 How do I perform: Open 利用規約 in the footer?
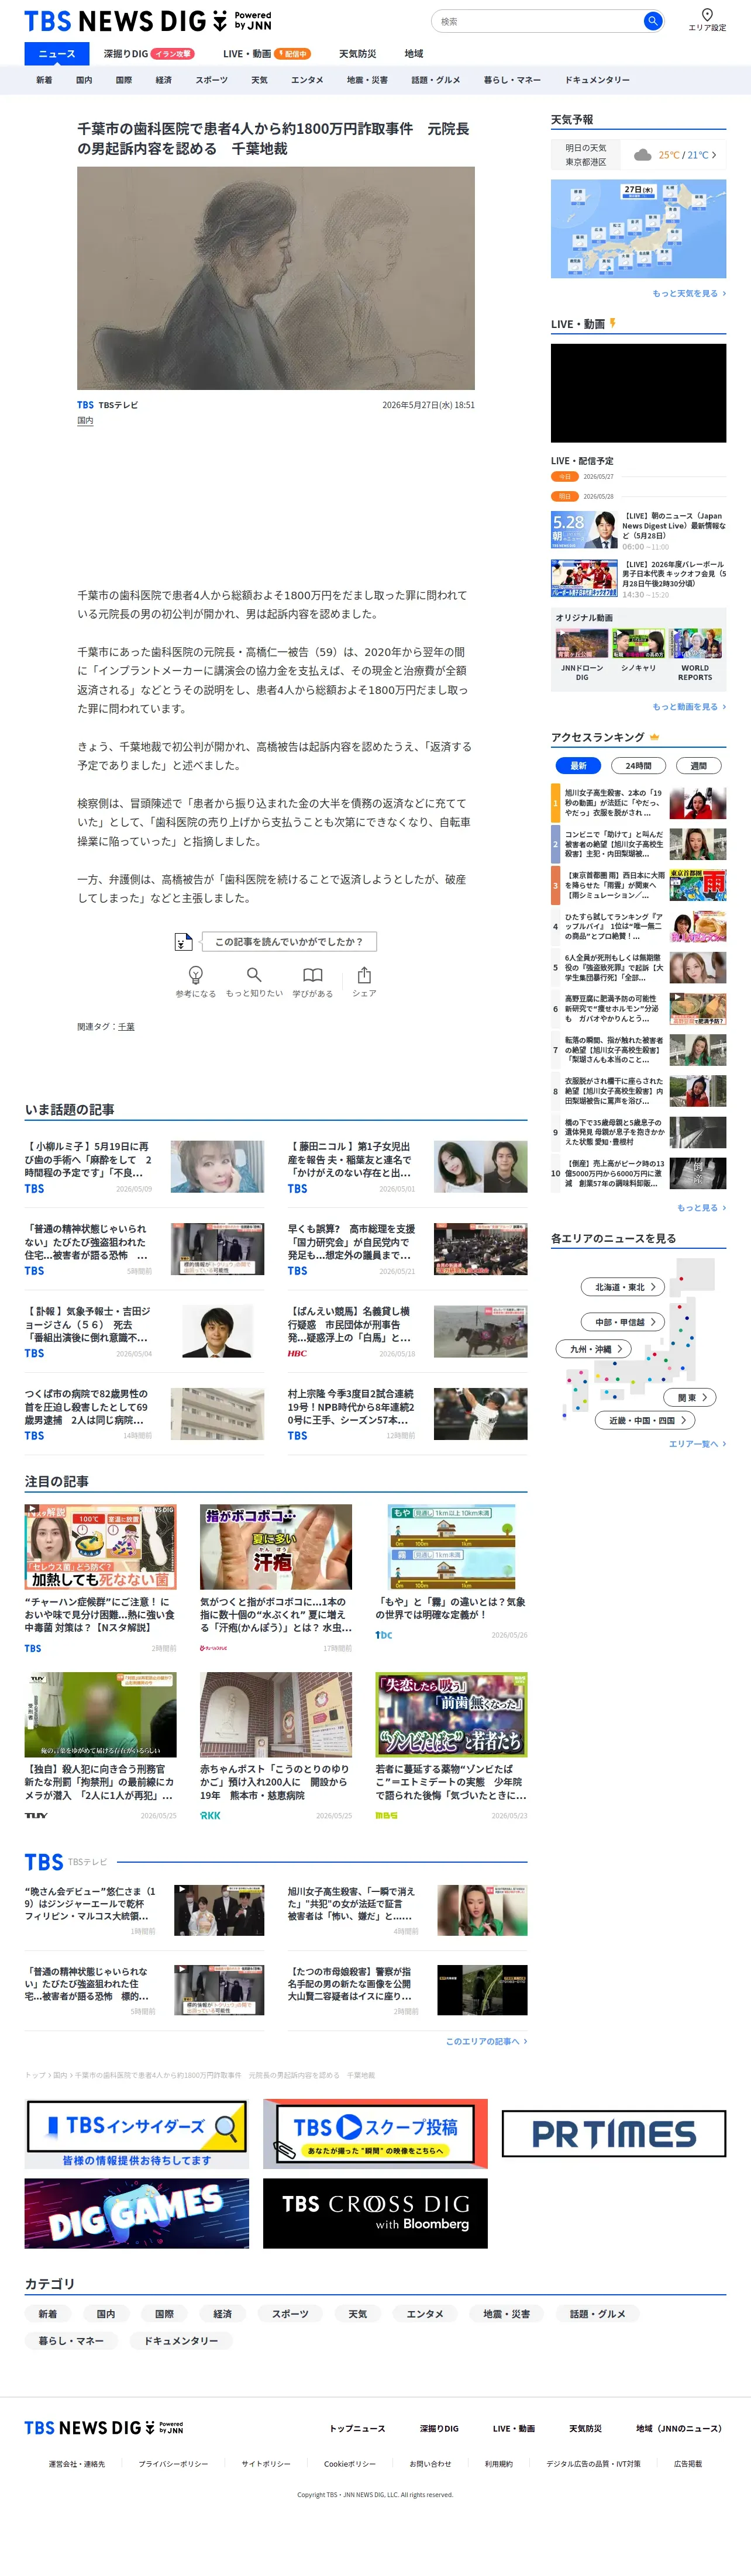499,2464
